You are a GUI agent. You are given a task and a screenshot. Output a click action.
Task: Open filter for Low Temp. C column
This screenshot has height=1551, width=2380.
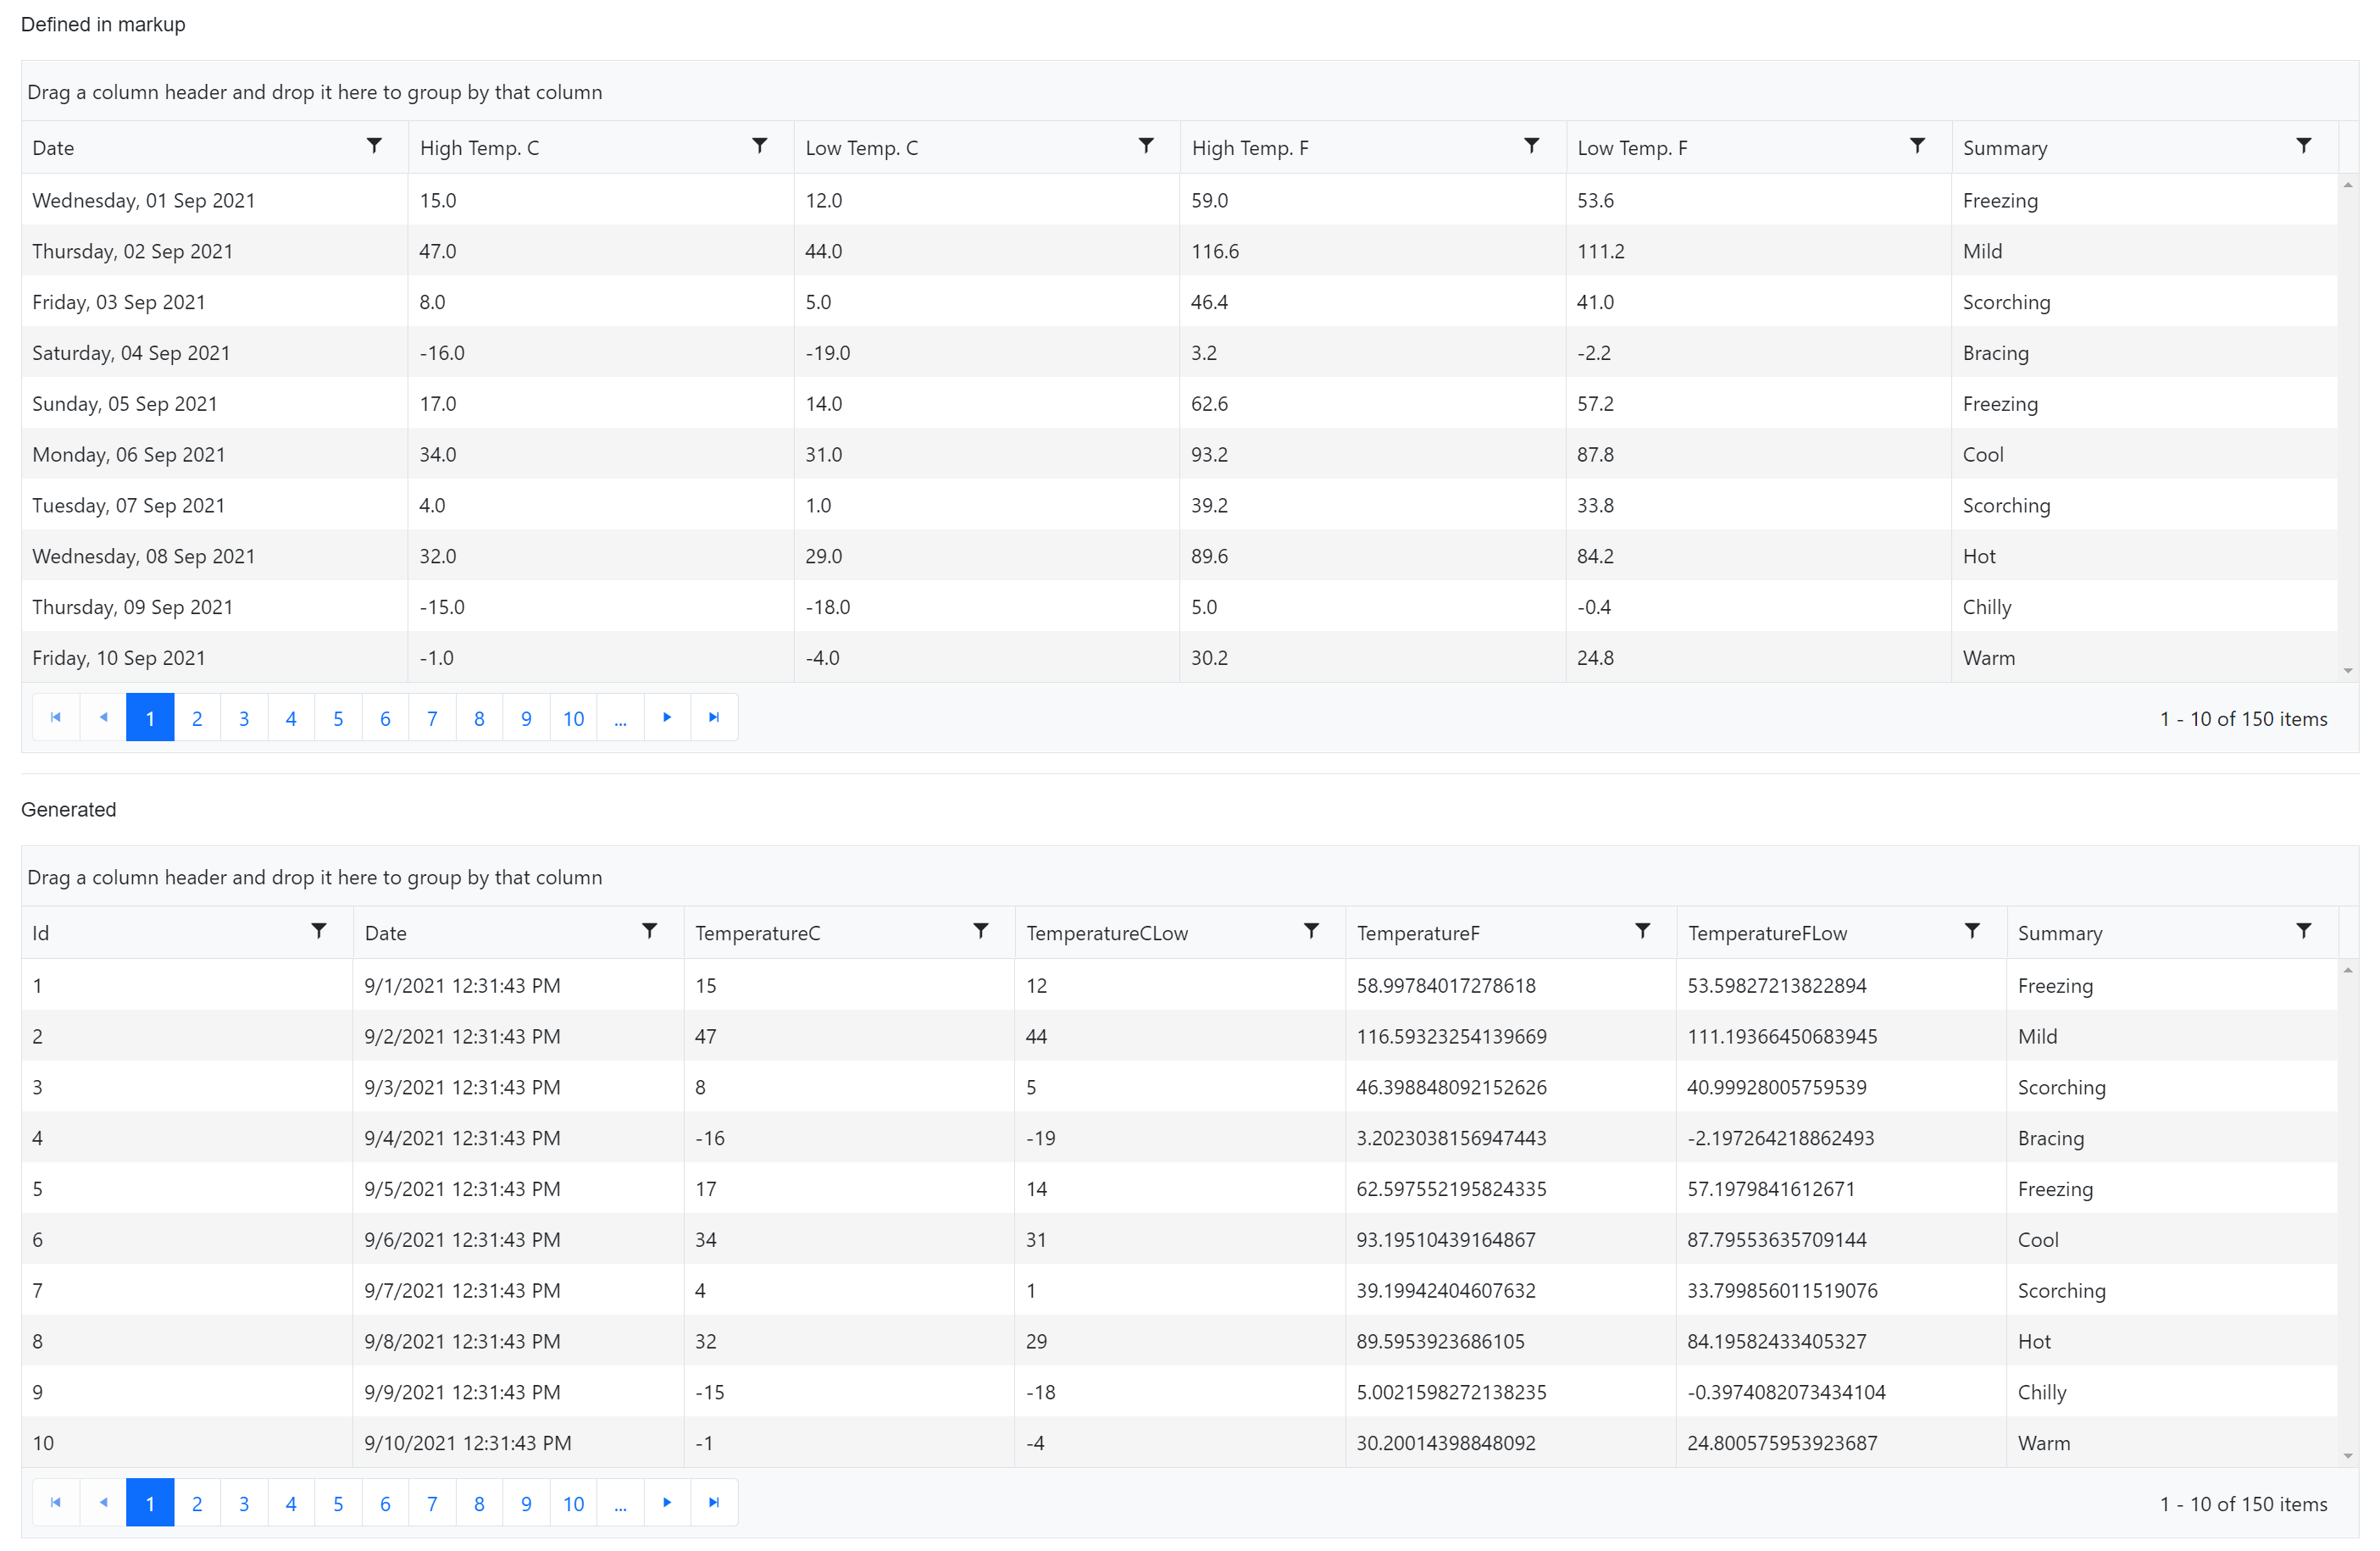[x=1146, y=147]
